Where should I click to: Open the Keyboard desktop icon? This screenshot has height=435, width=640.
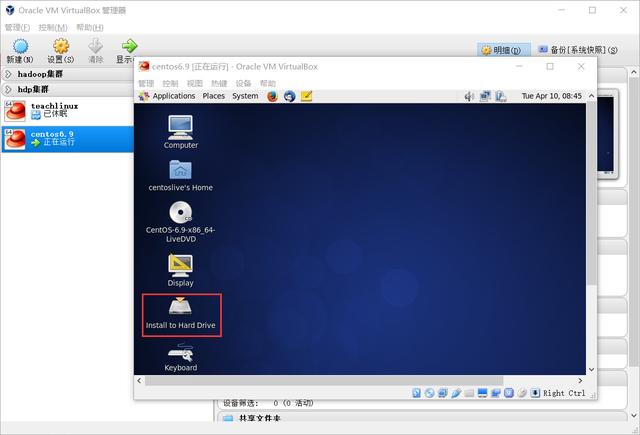[x=180, y=357]
